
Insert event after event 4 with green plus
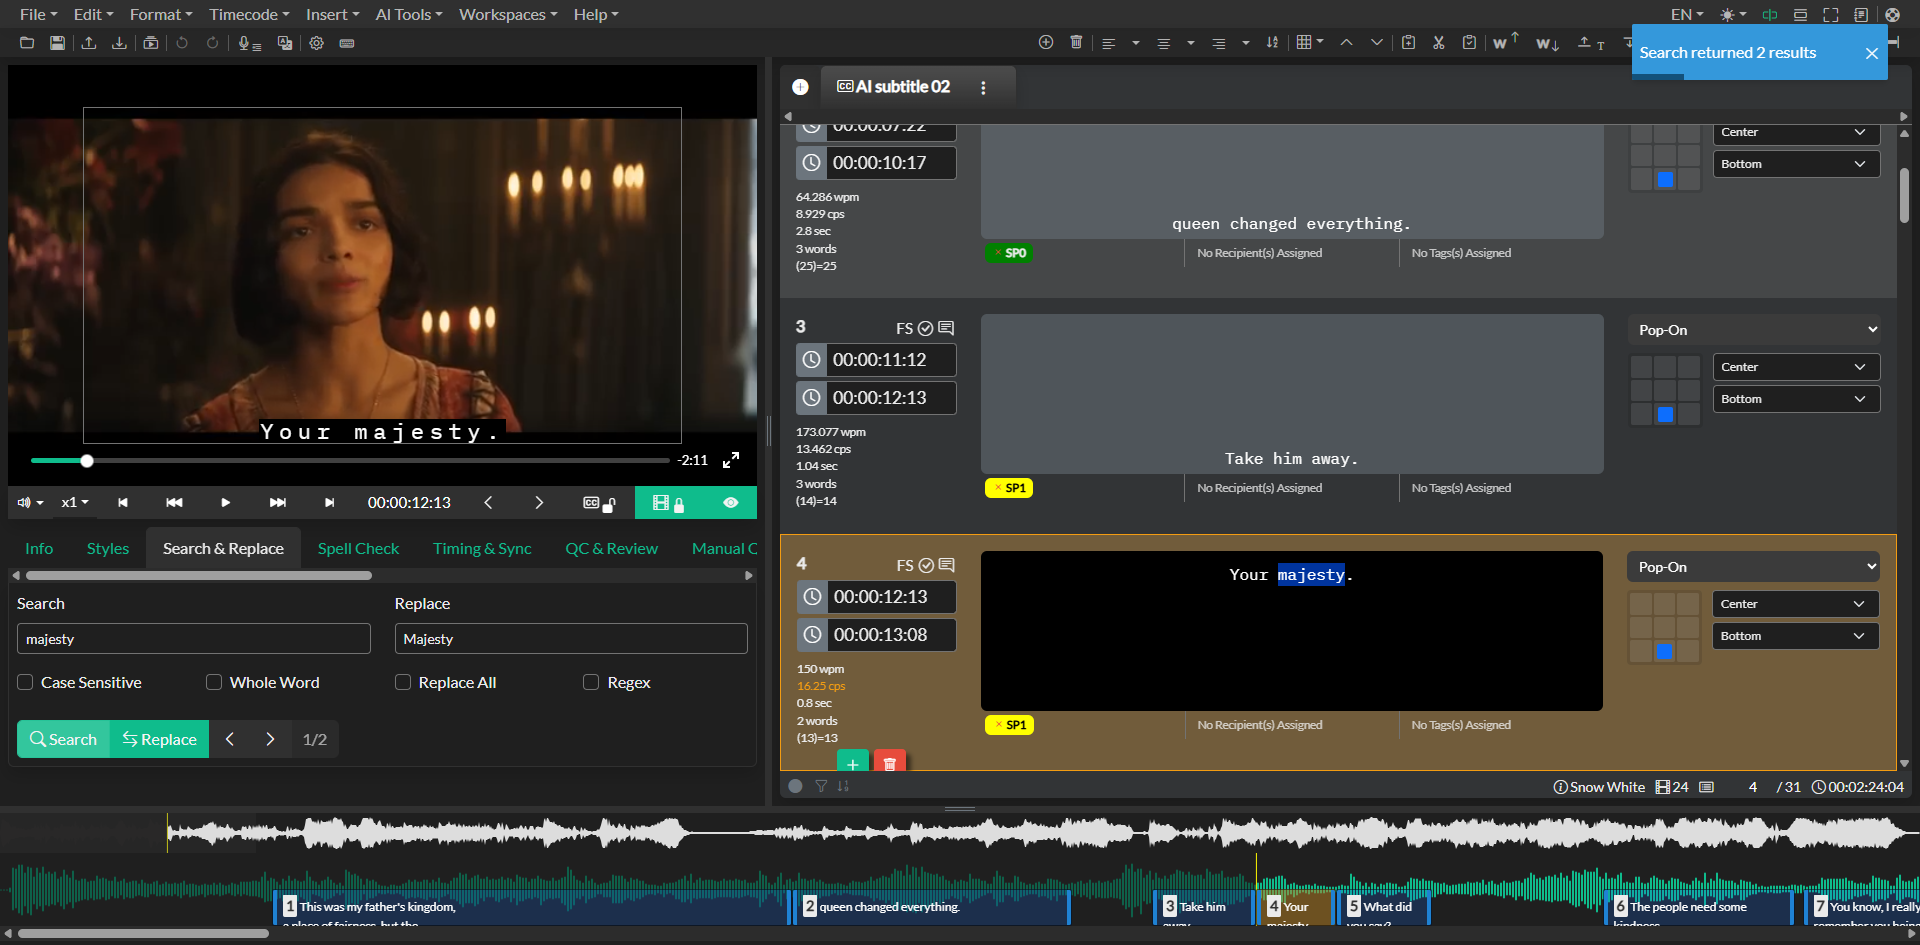click(852, 762)
